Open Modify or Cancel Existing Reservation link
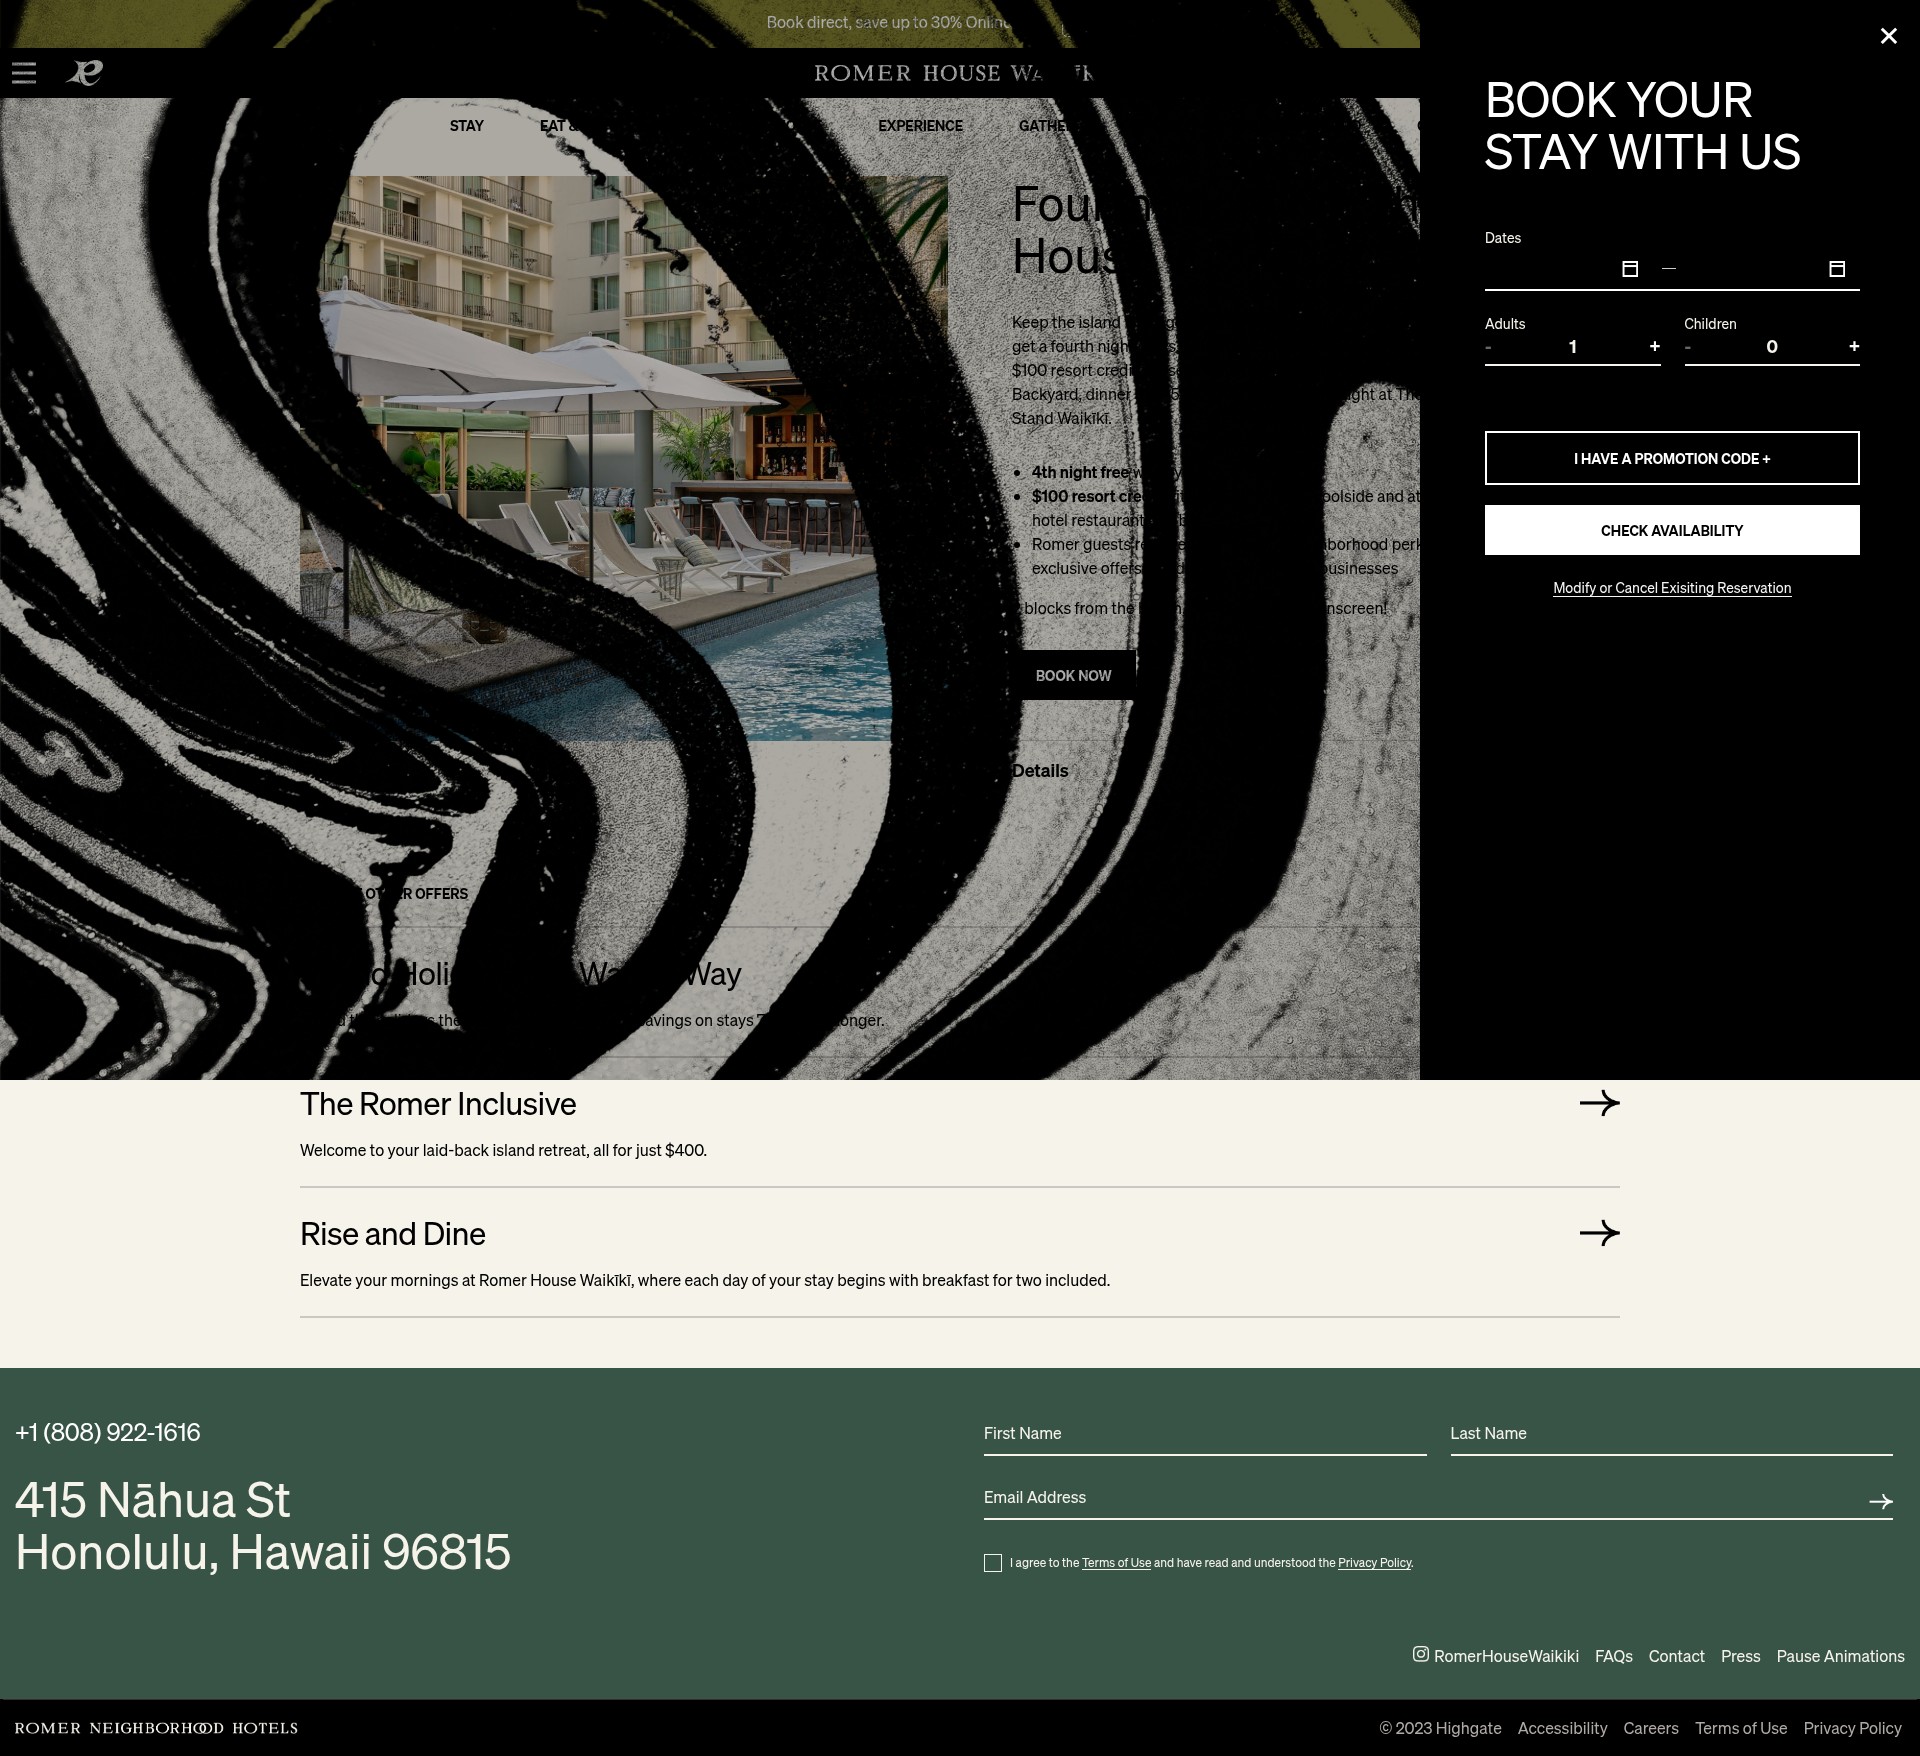 [x=1672, y=588]
